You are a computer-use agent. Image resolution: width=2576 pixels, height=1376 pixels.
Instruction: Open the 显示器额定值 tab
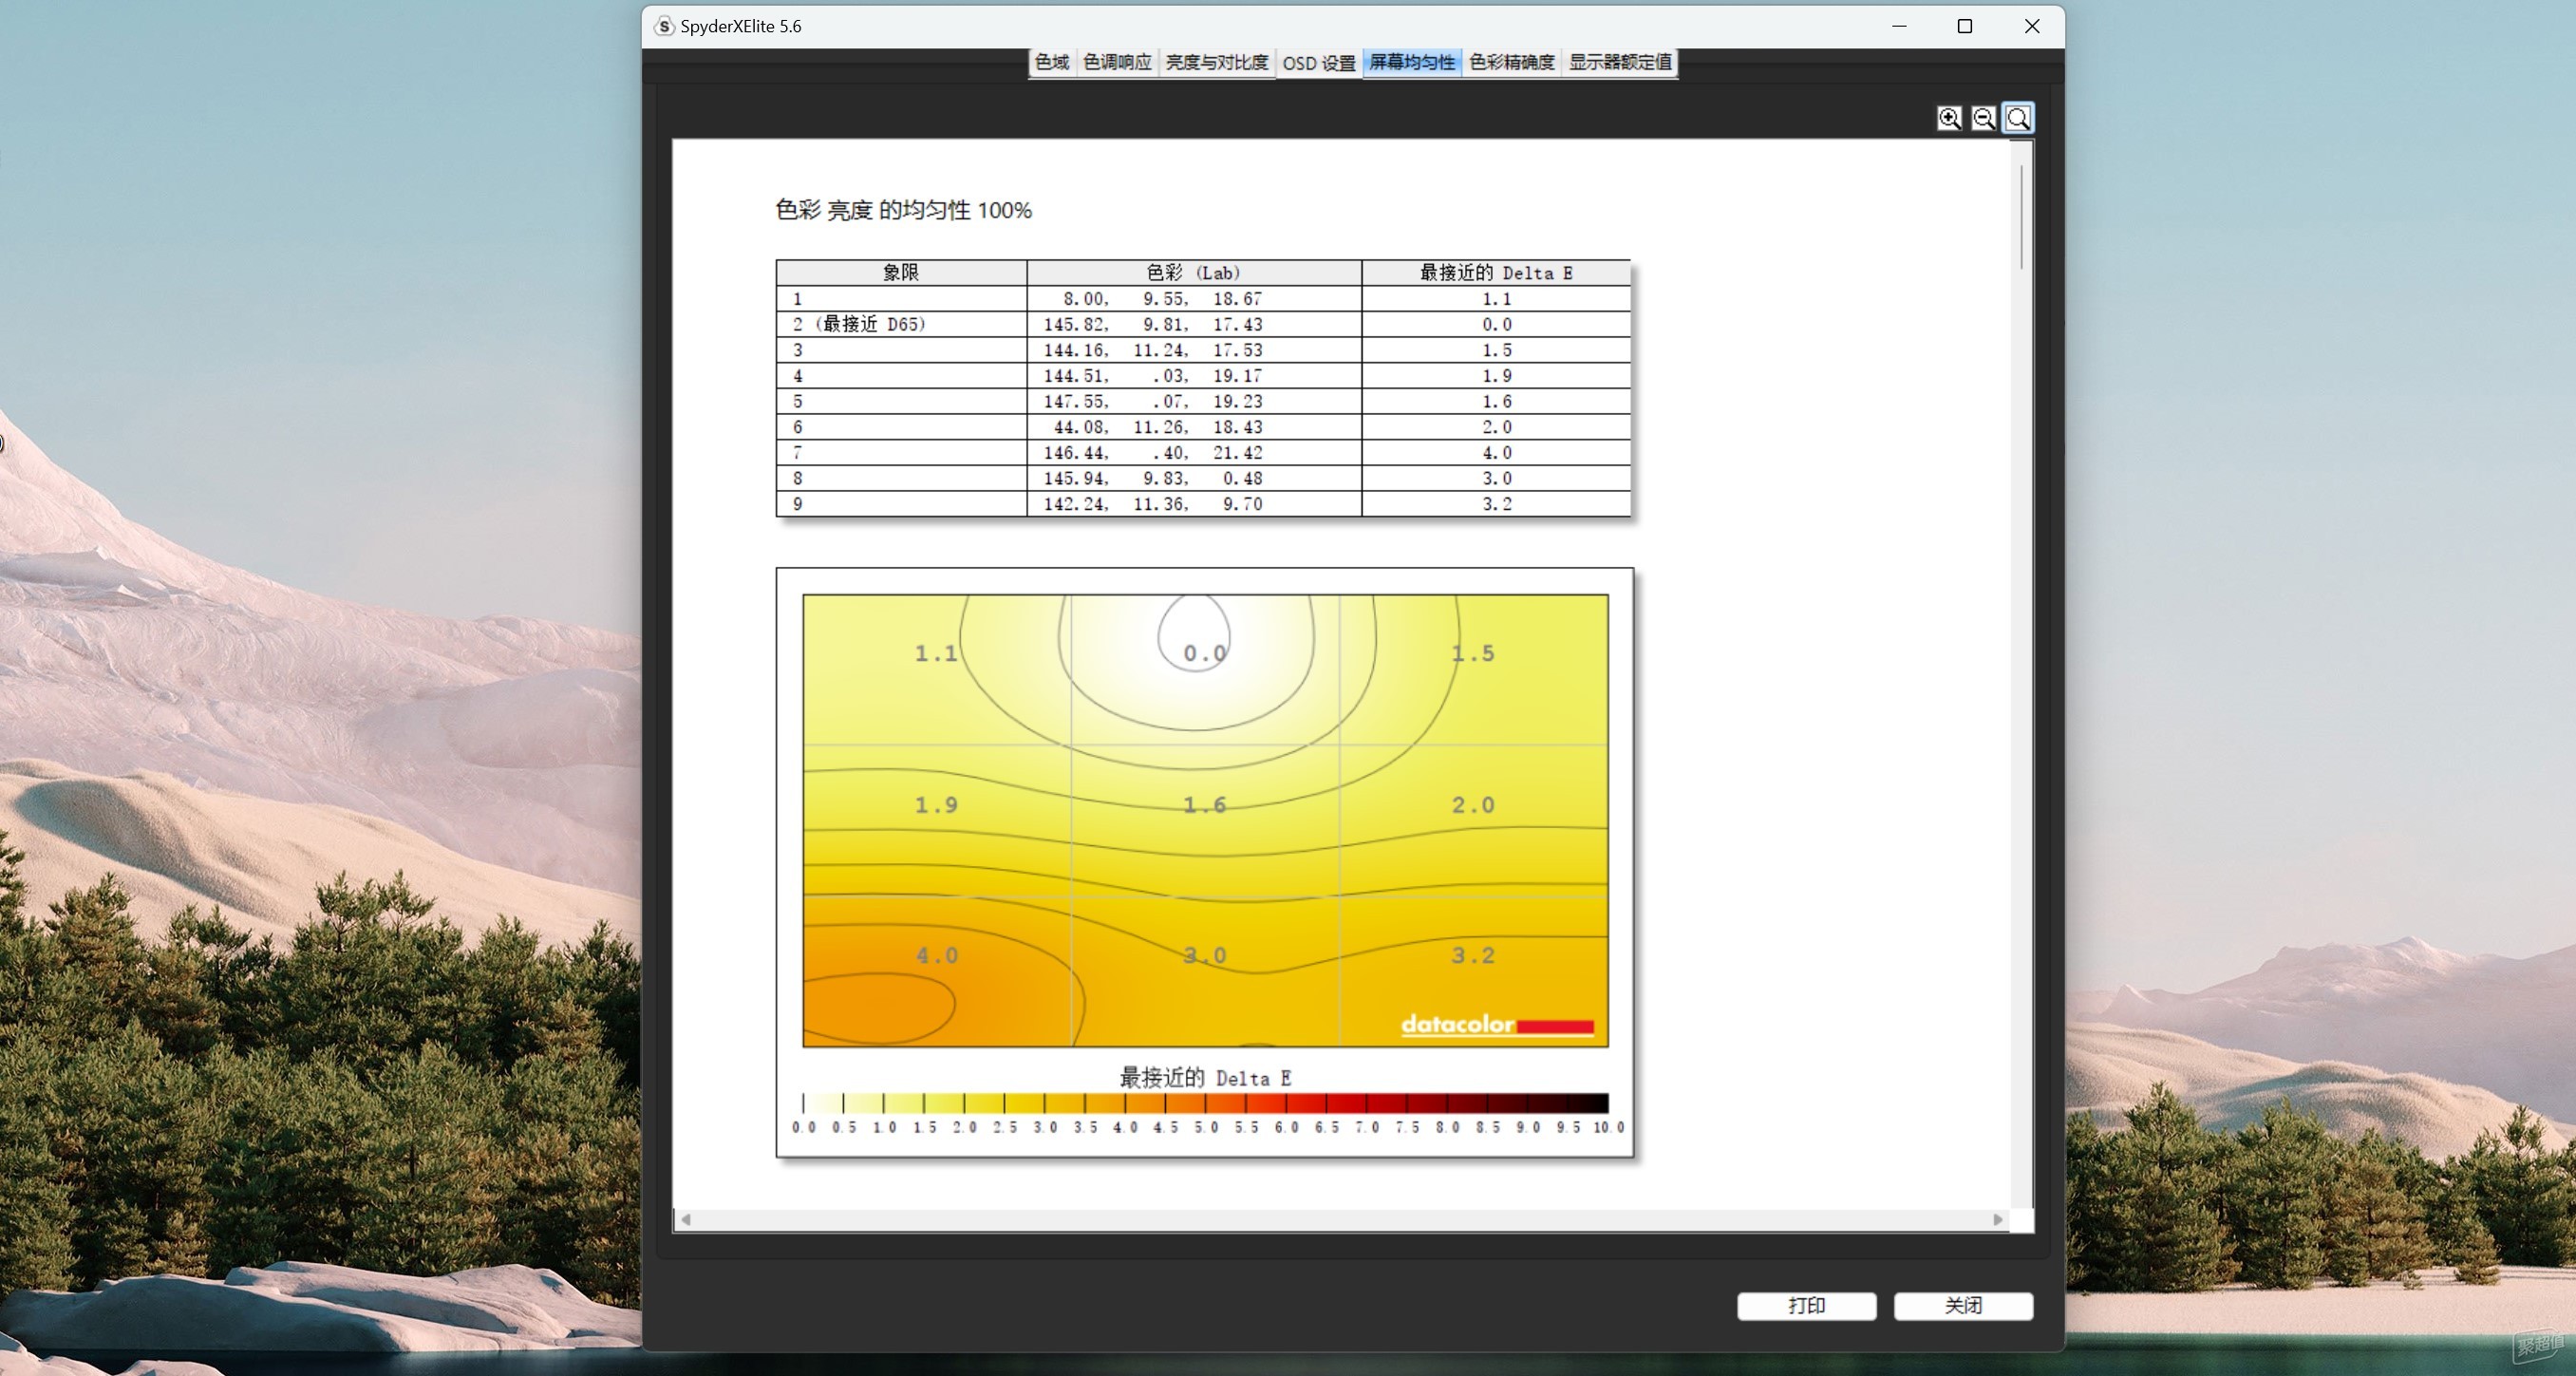(x=1619, y=62)
